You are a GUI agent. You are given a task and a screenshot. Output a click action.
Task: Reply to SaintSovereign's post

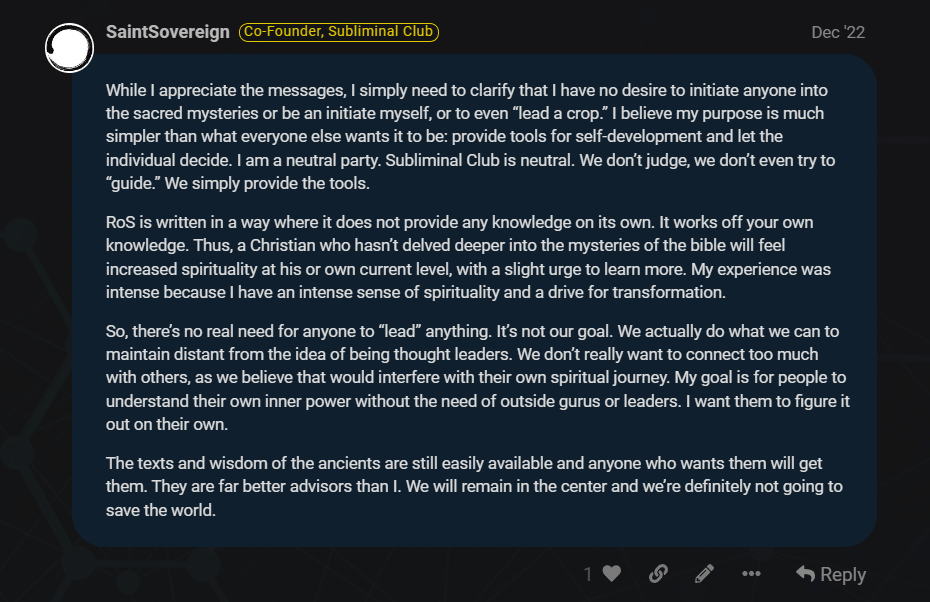[x=831, y=574]
